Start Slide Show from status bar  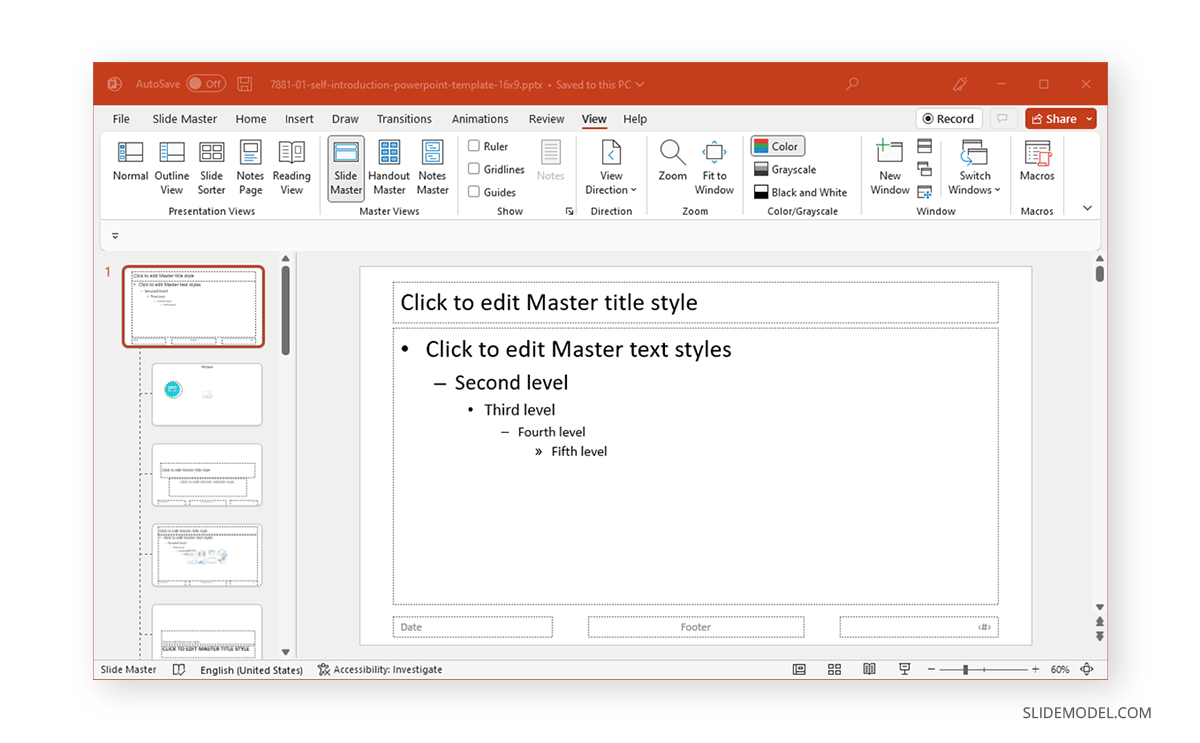pyautogui.click(x=905, y=669)
